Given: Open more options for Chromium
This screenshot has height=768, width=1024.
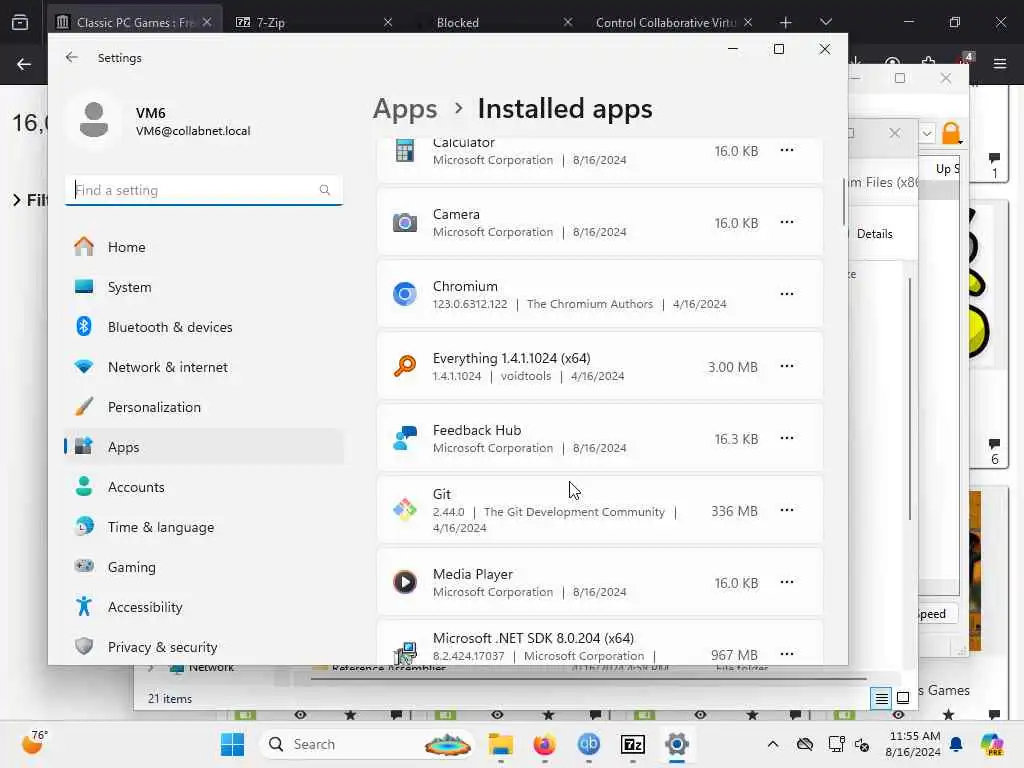Looking at the screenshot, I should point(787,294).
